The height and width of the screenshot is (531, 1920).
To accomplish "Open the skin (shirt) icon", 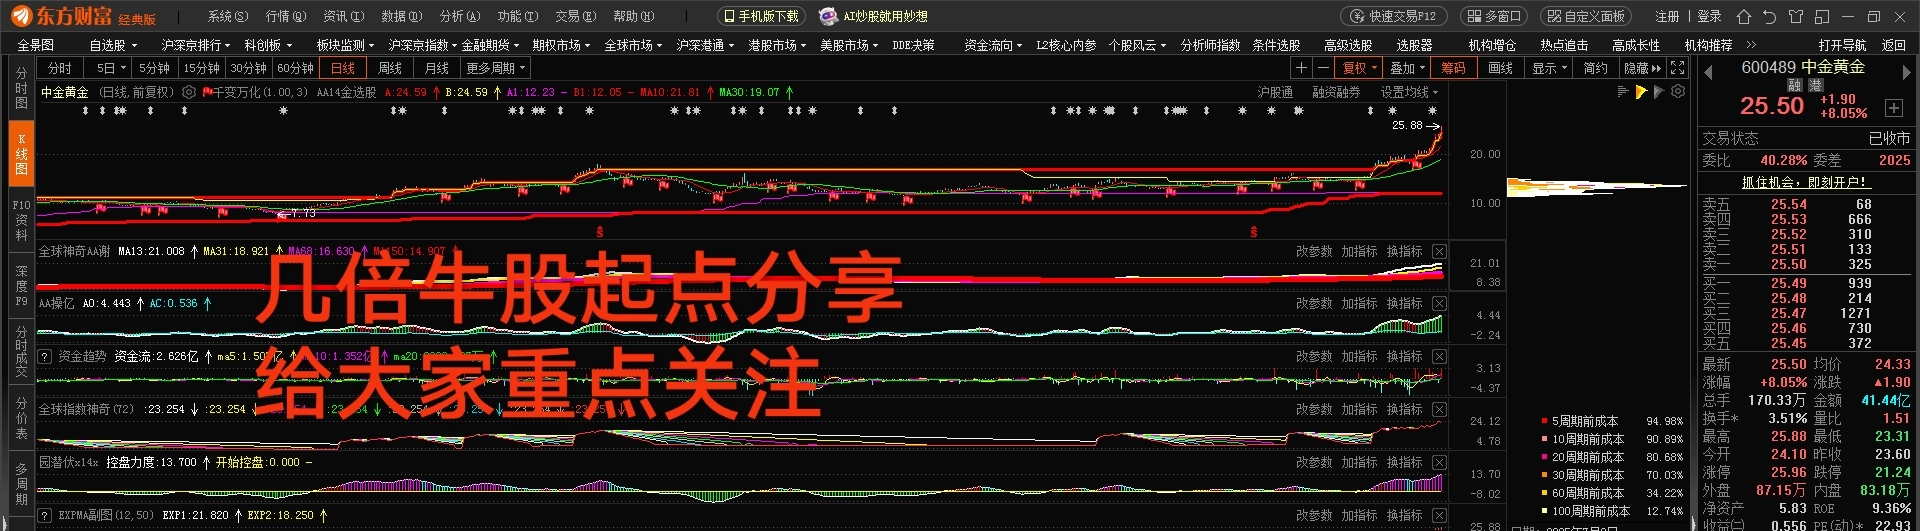I will 1795,16.
